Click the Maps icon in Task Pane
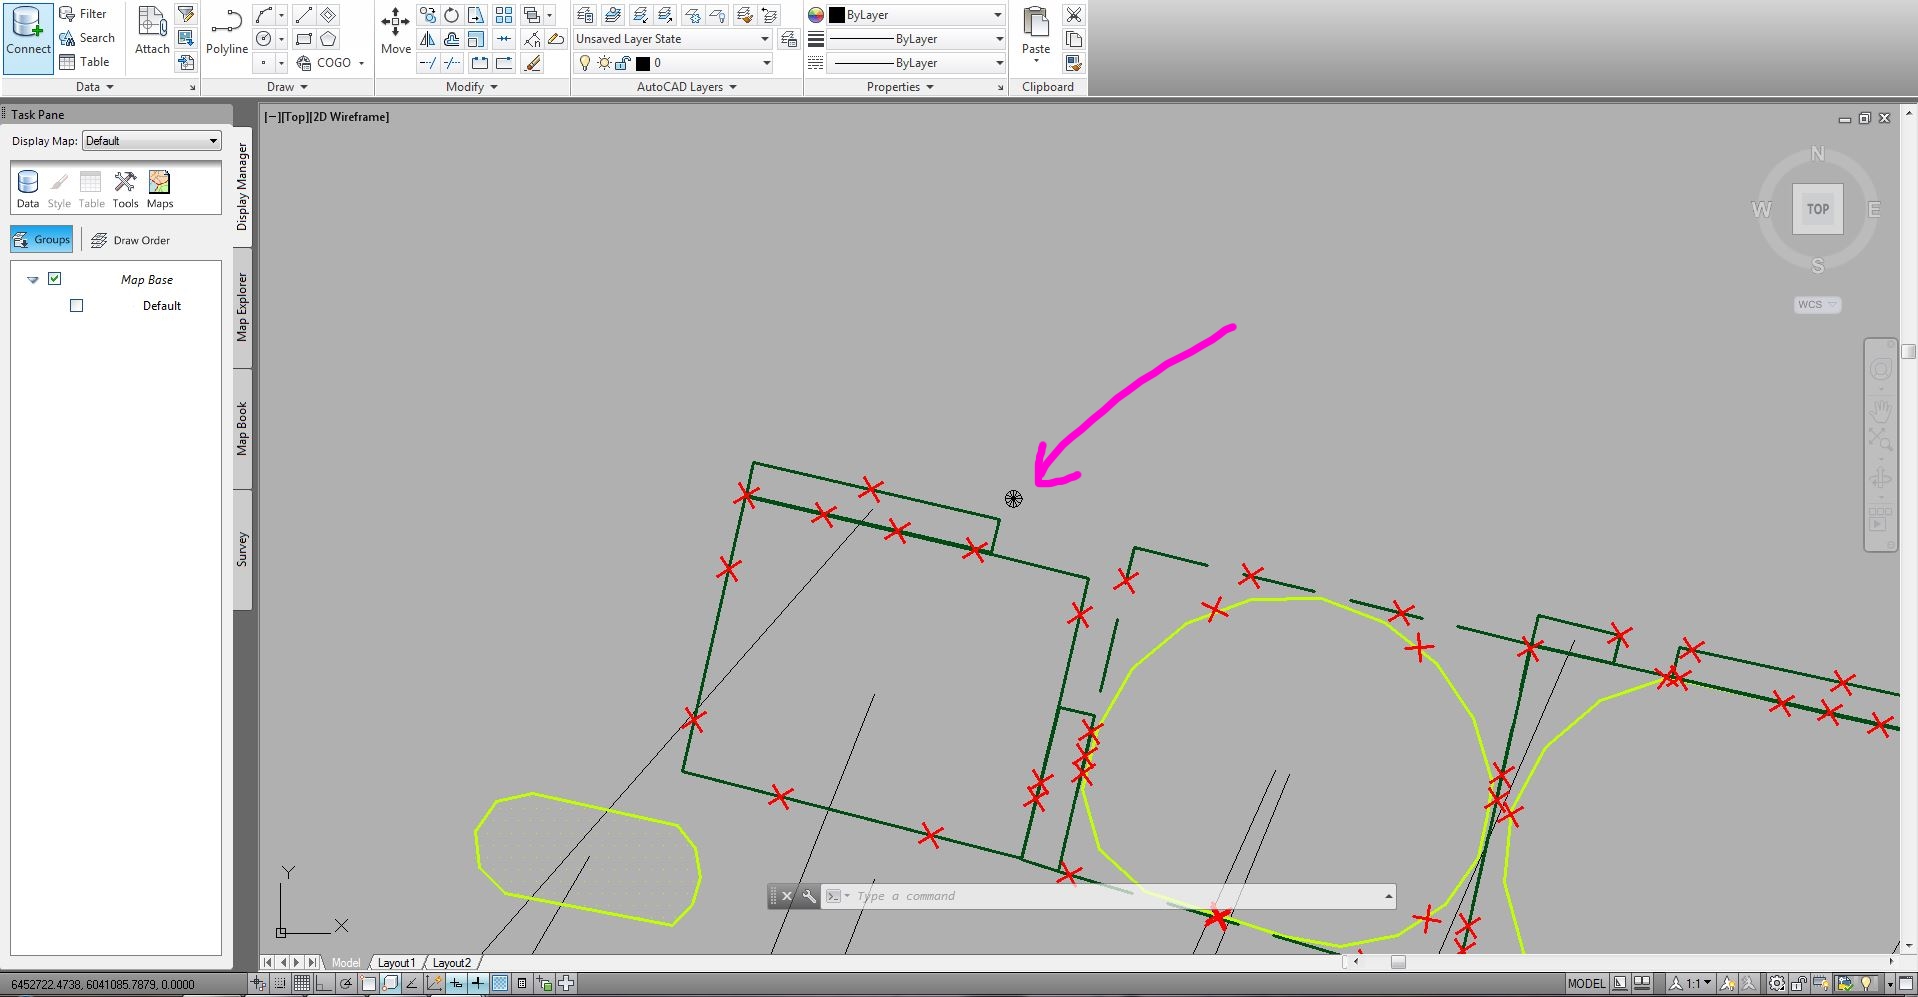The height and width of the screenshot is (997, 1918). pos(159,188)
